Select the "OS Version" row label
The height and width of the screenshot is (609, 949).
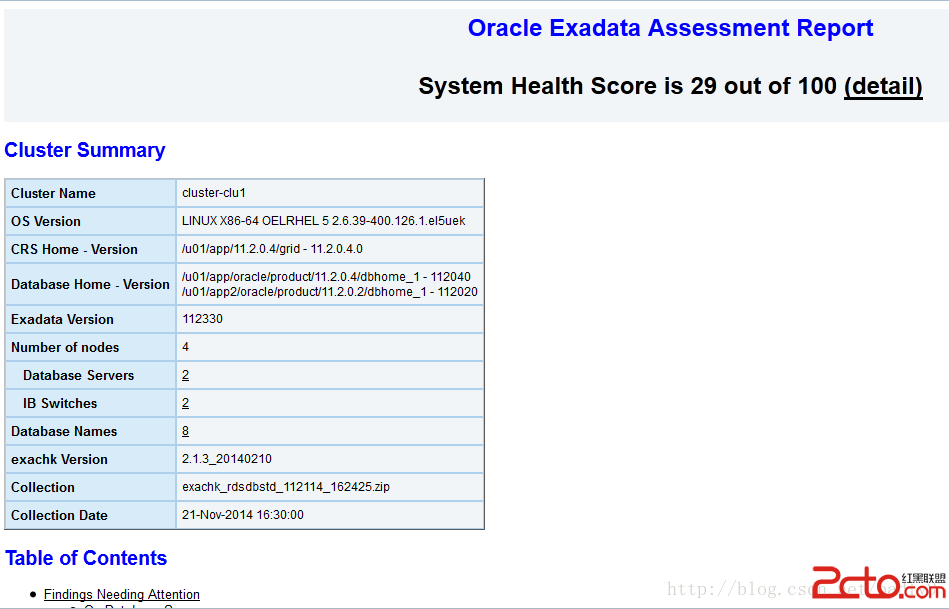(x=46, y=222)
